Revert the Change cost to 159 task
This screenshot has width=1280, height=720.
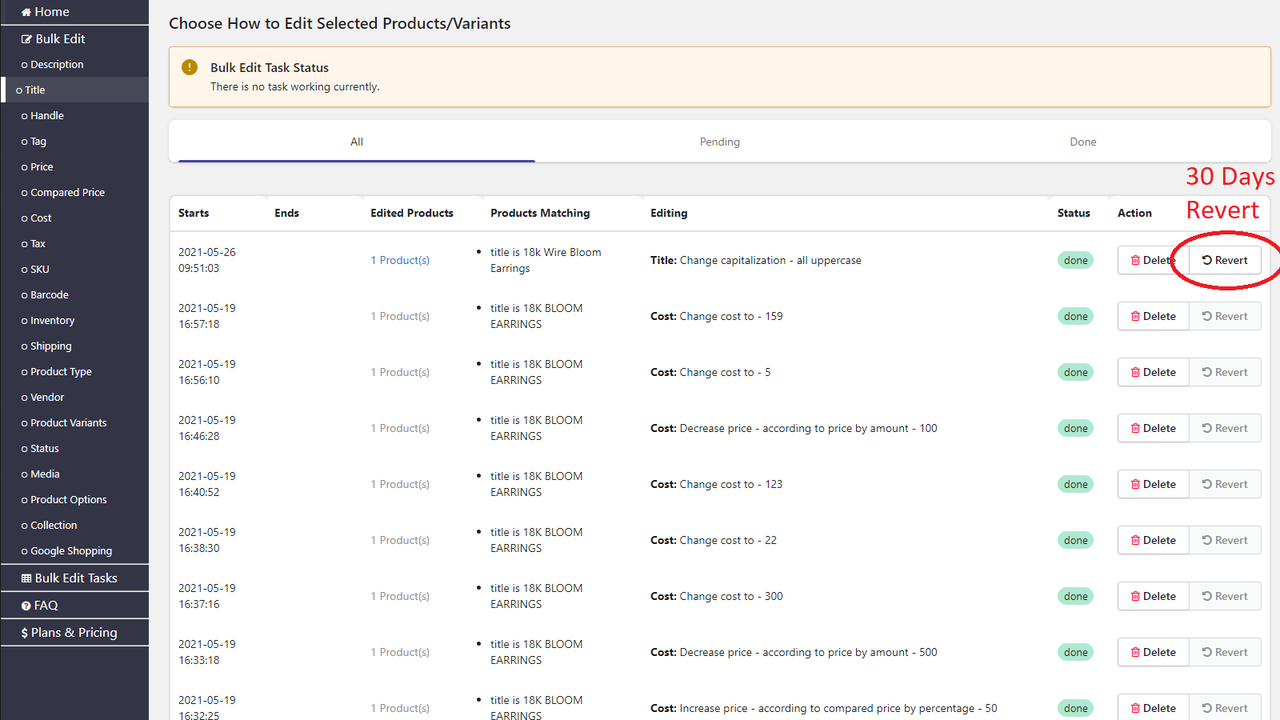pyautogui.click(x=1225, y=316)
